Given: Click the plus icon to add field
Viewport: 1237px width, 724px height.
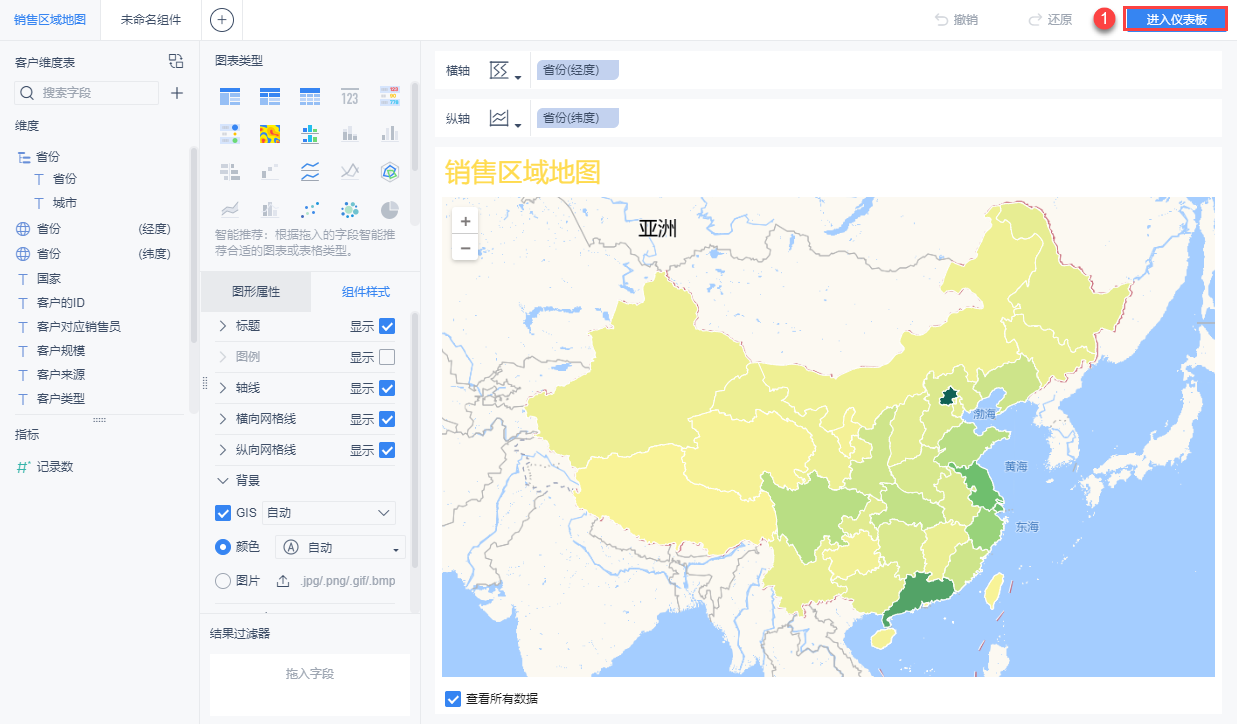Looking at the screenshot, I should (x=177, y=93).
